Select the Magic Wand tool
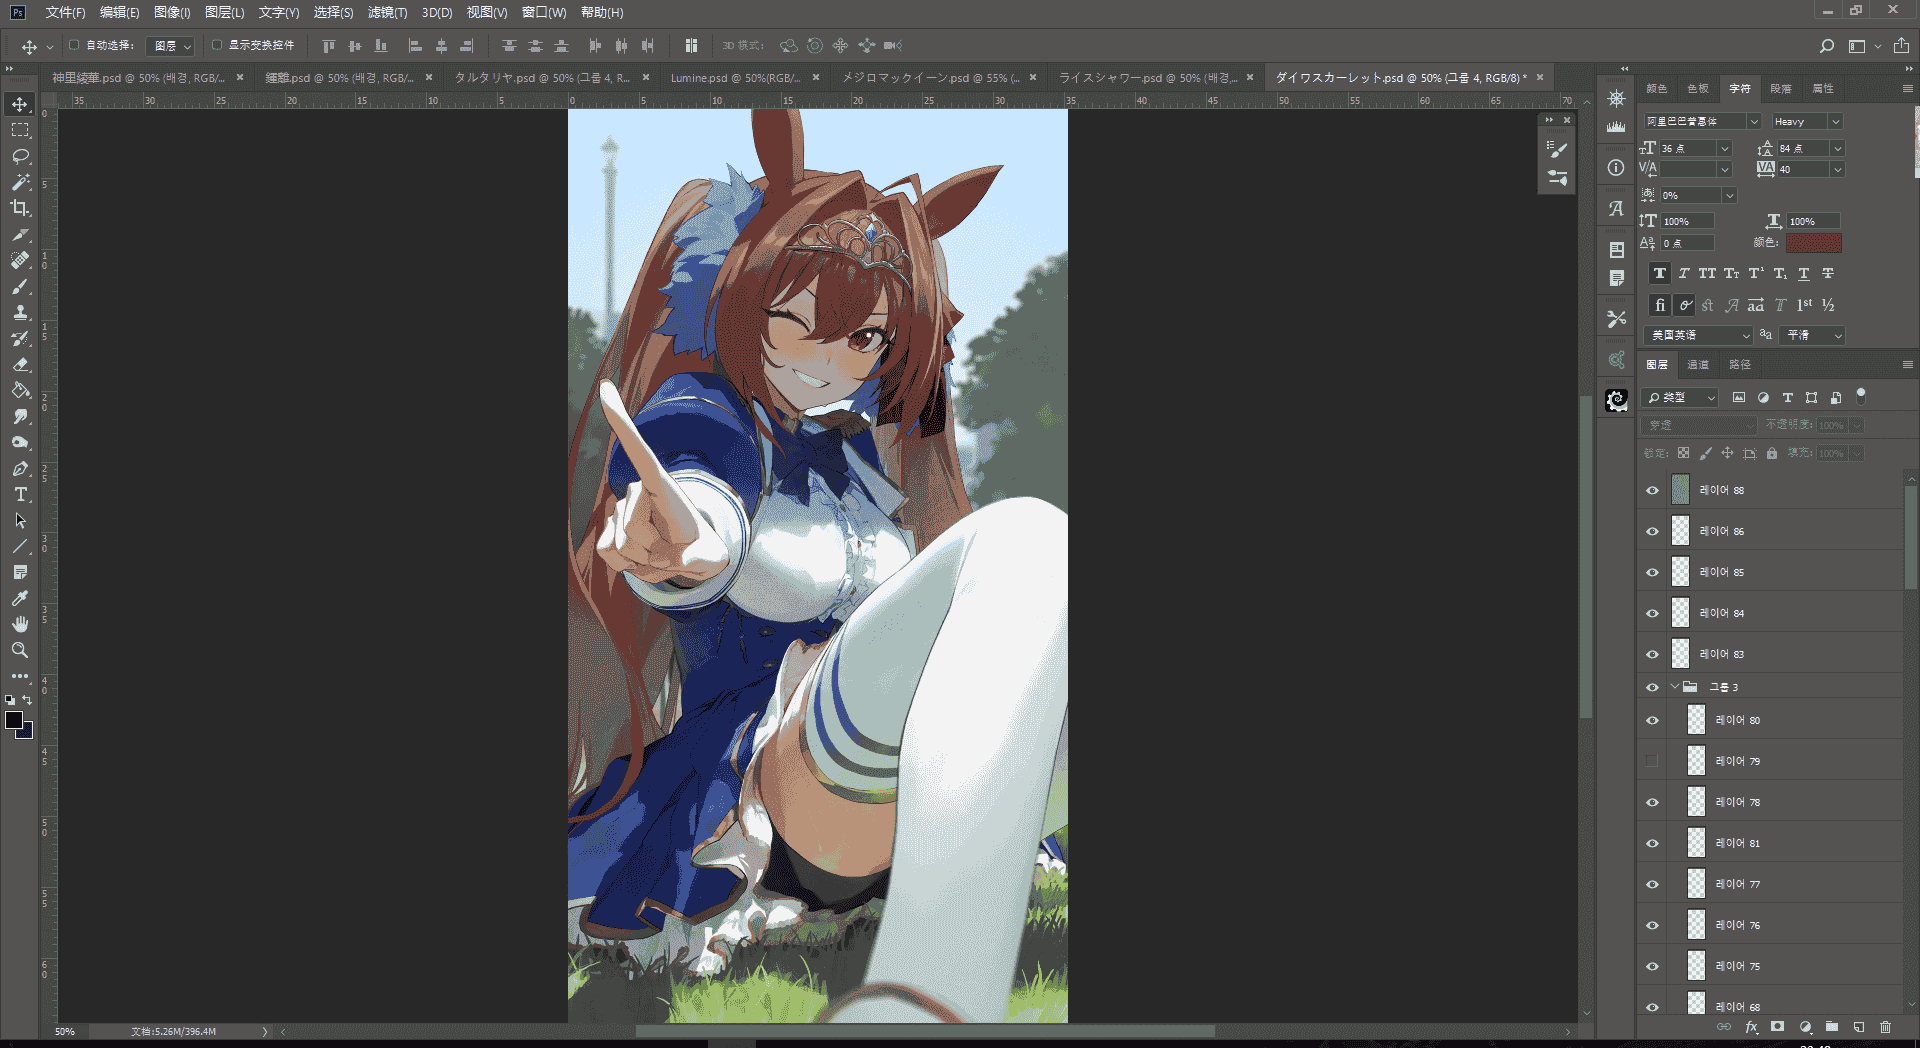The width and height of the screenshot is (1920, 1048). click(x=20, y=182)
